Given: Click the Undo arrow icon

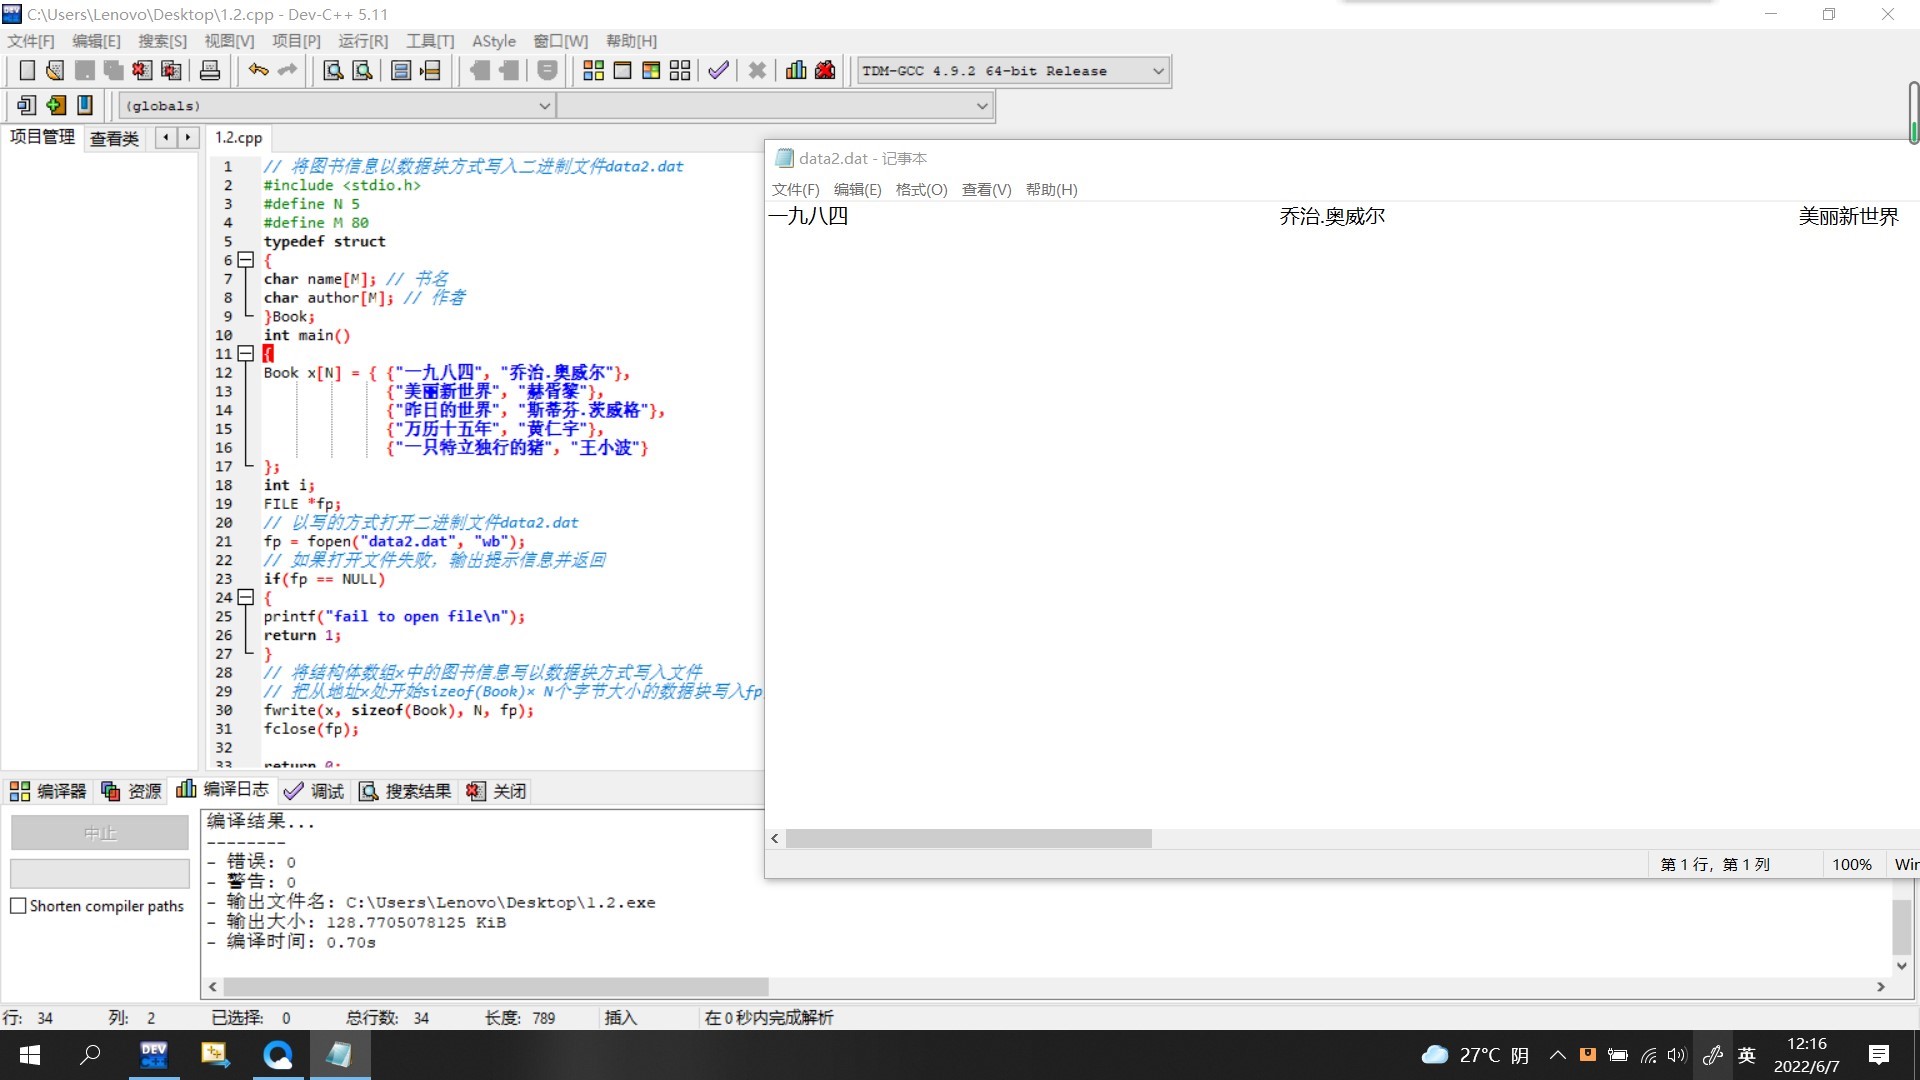Looking at the screenshot, I should pos(258,70).
